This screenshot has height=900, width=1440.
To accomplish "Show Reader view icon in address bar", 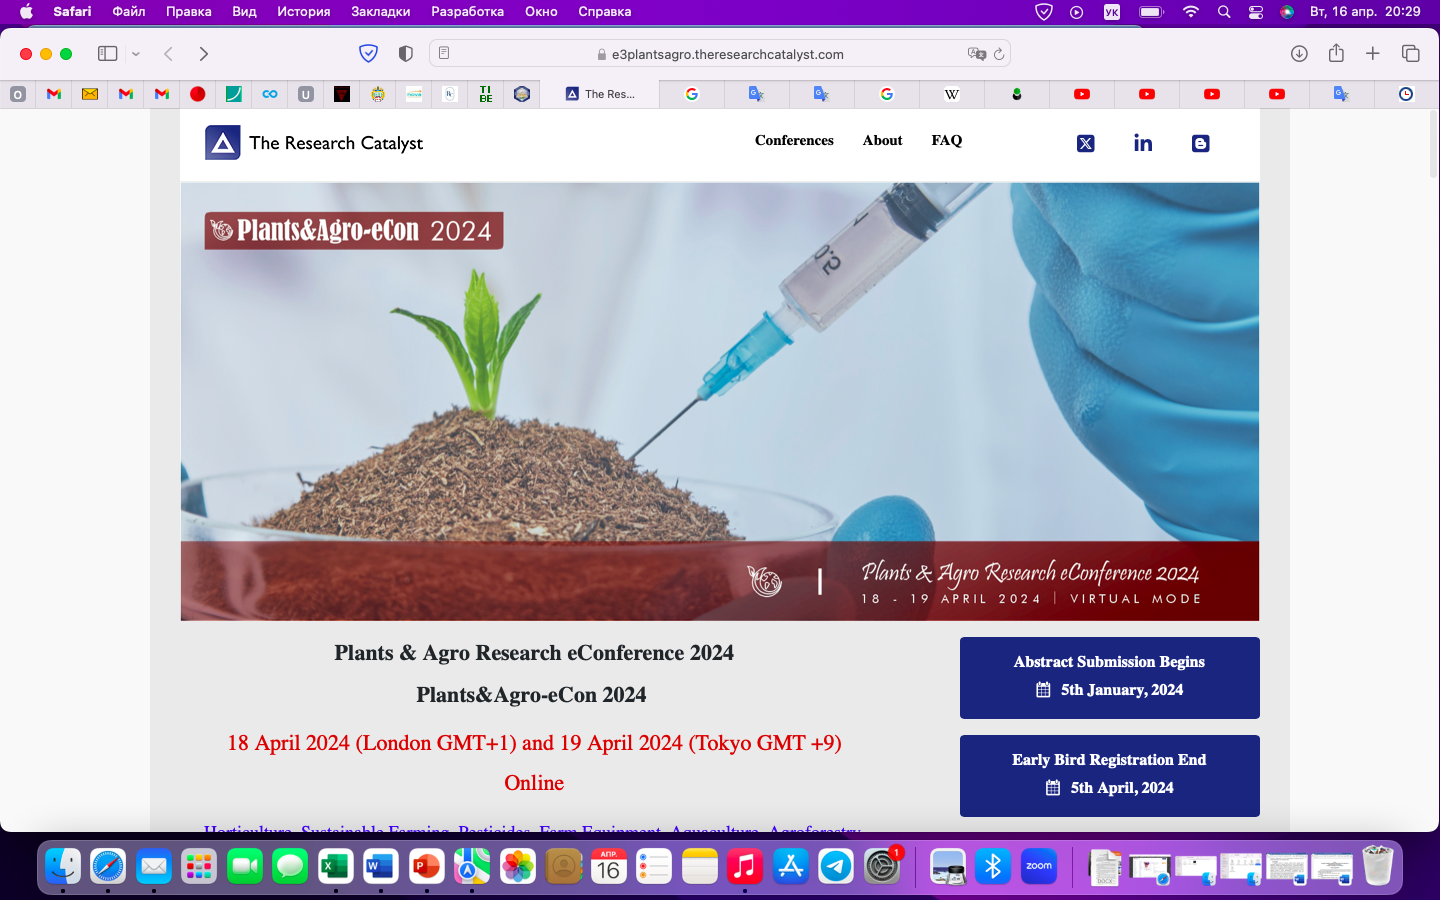I will pyautogui.click(x=444, y=53).
